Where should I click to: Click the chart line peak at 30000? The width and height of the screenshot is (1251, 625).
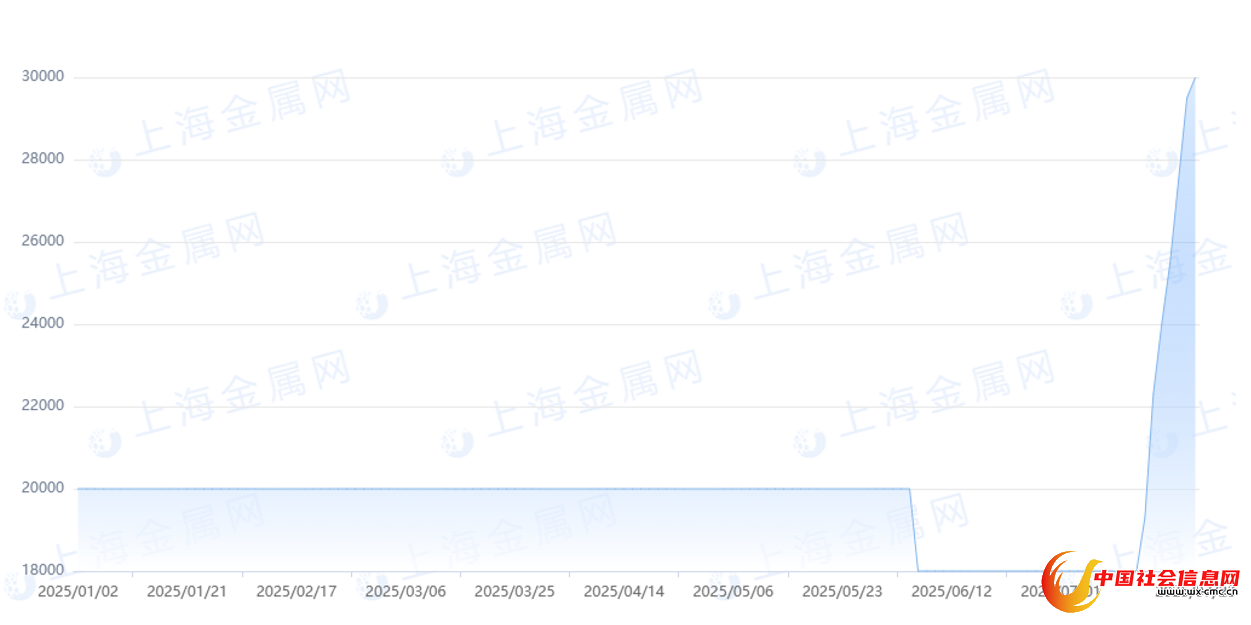click(x=1195, y=78)
